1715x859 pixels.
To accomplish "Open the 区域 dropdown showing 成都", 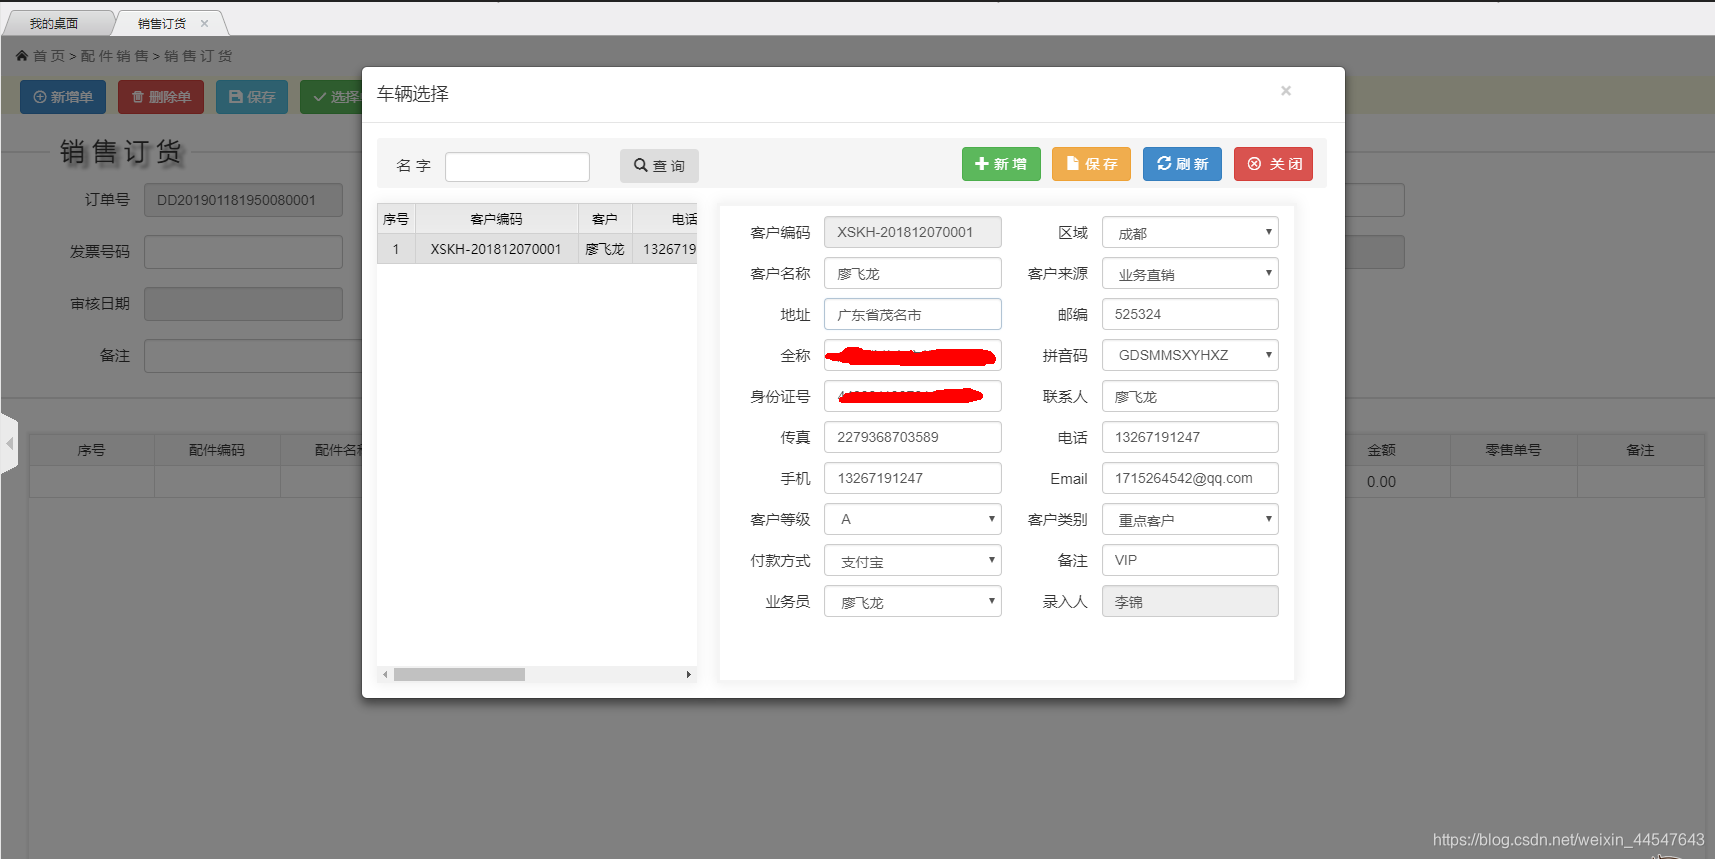I will [x=1190, y=232].
